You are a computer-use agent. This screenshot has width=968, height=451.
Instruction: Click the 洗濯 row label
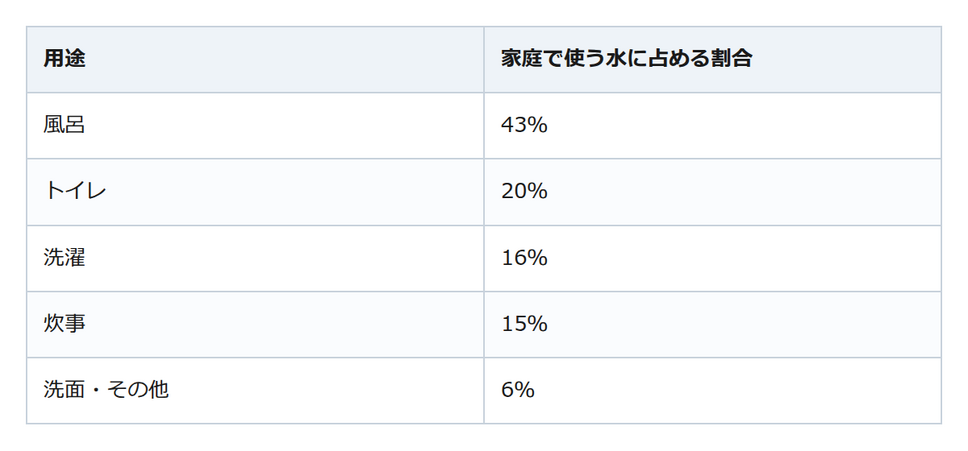click(255, 258)
